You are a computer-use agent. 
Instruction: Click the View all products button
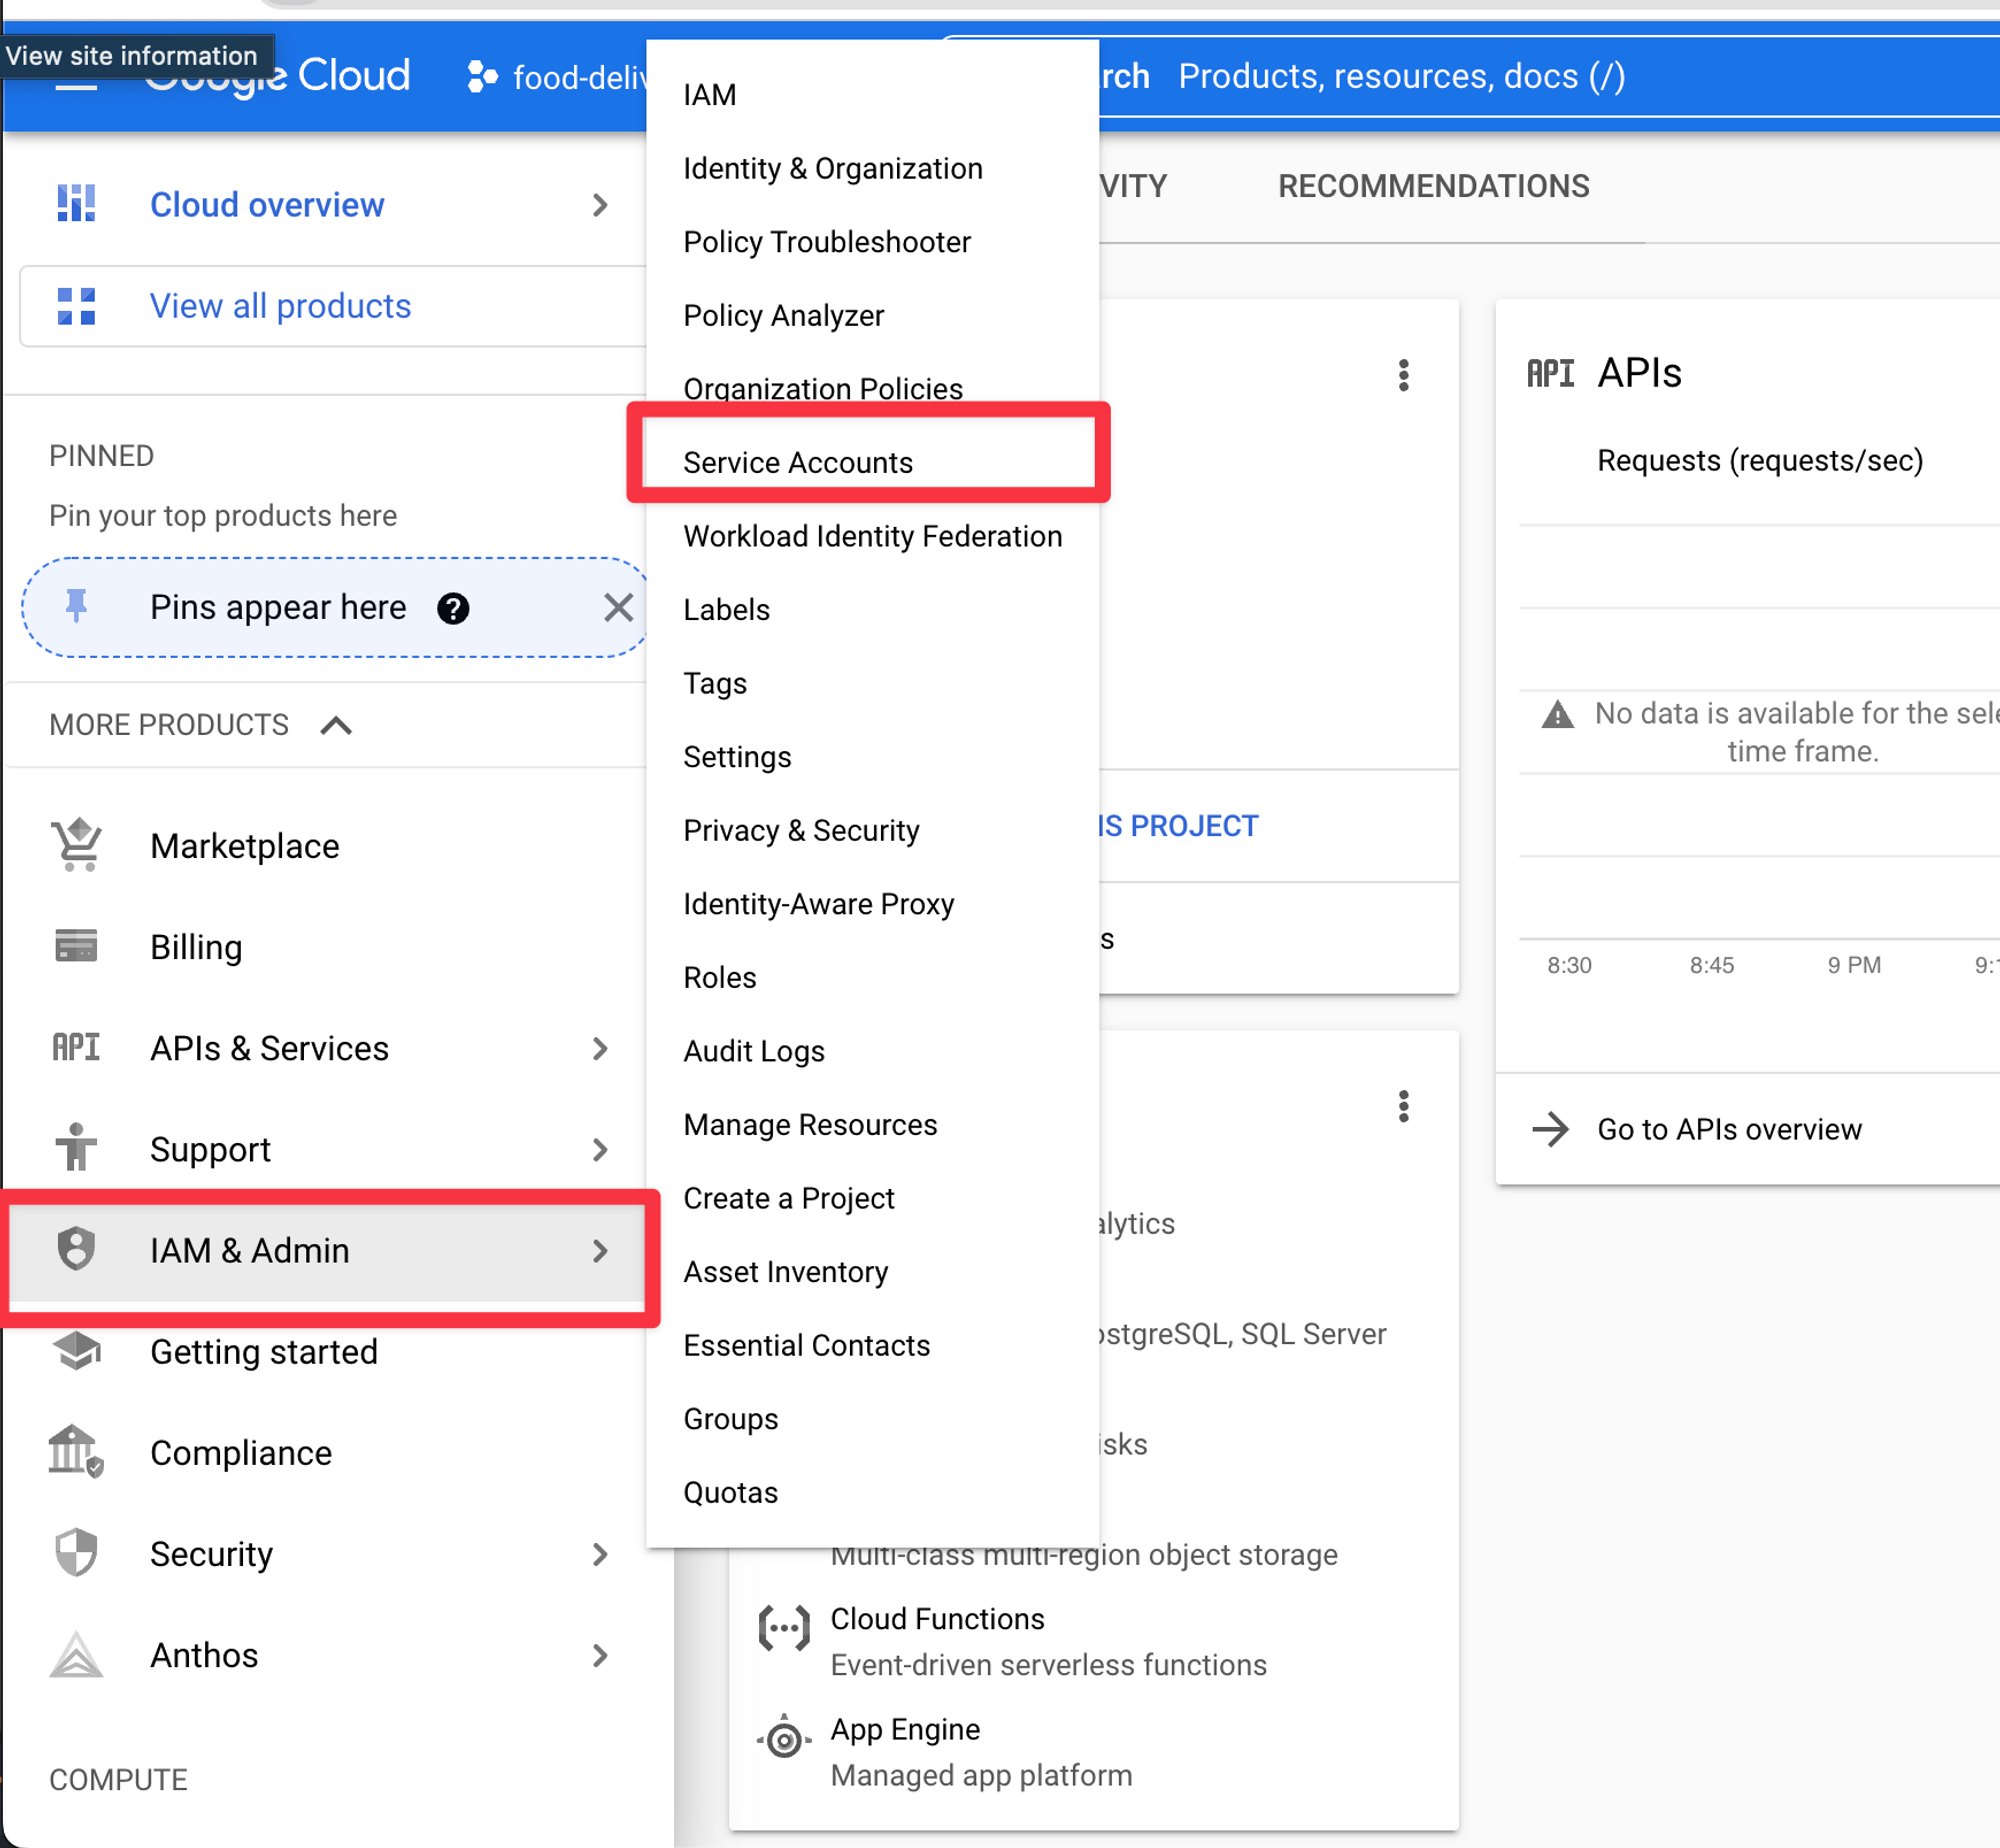click(x=280, y=306)
